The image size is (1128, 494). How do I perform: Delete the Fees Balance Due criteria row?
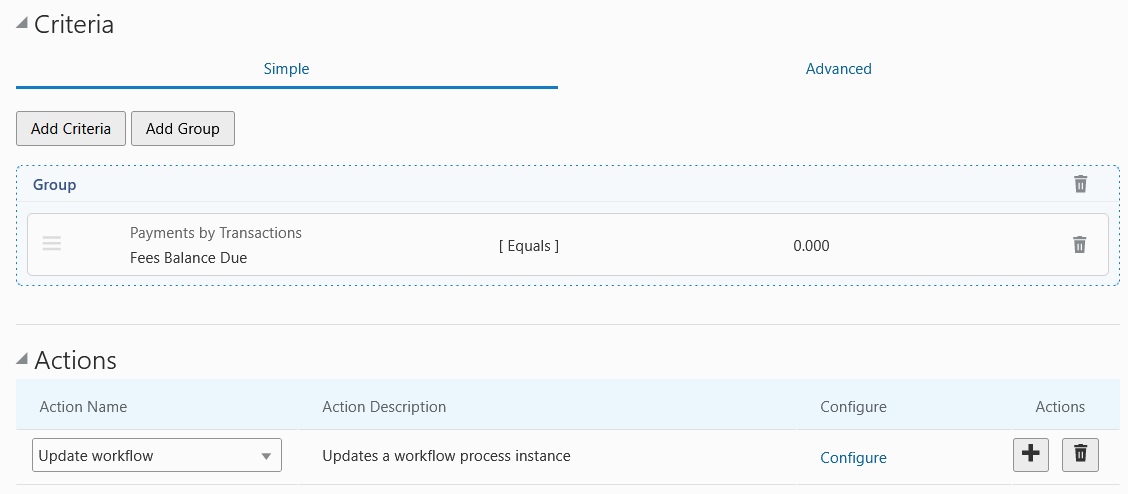1079,244
